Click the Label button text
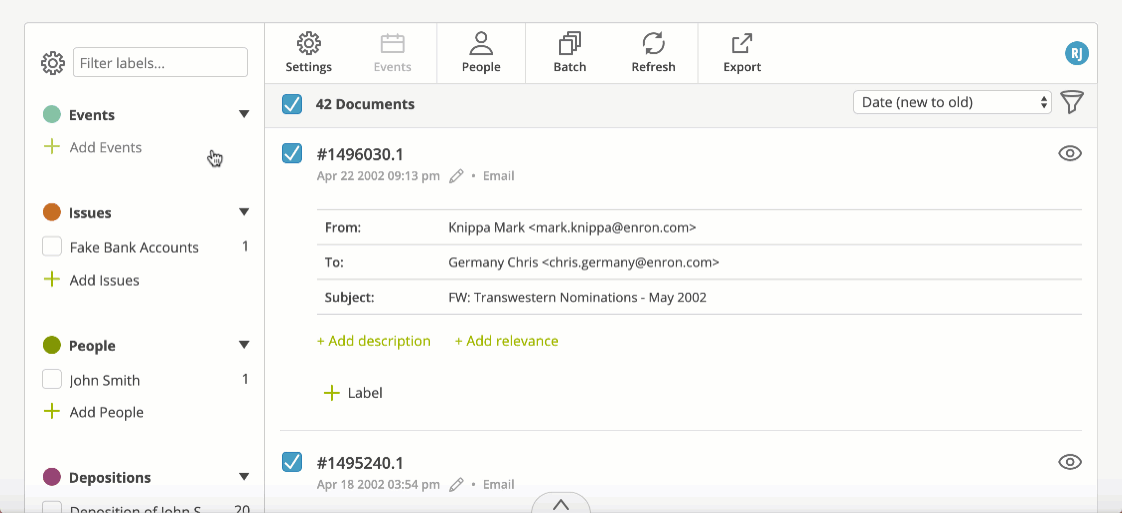 coord(365,393)
